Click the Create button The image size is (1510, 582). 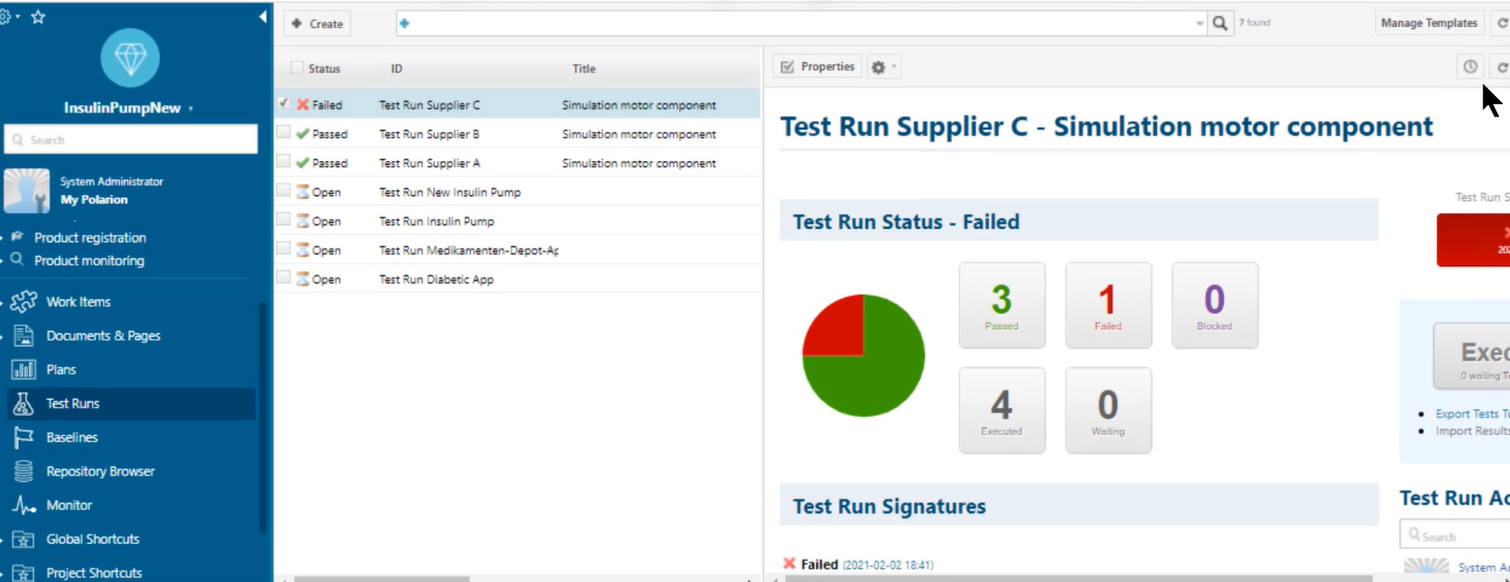pyautogui.click(x=317, y=24)
